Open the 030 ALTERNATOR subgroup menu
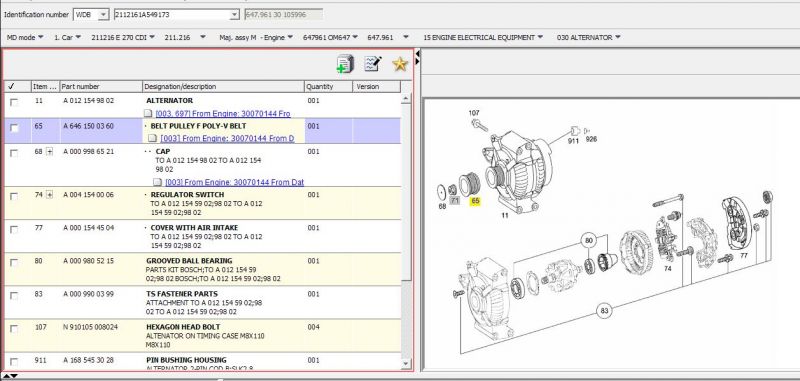Viewport: 800px width, 381px height. coord(588,37)
